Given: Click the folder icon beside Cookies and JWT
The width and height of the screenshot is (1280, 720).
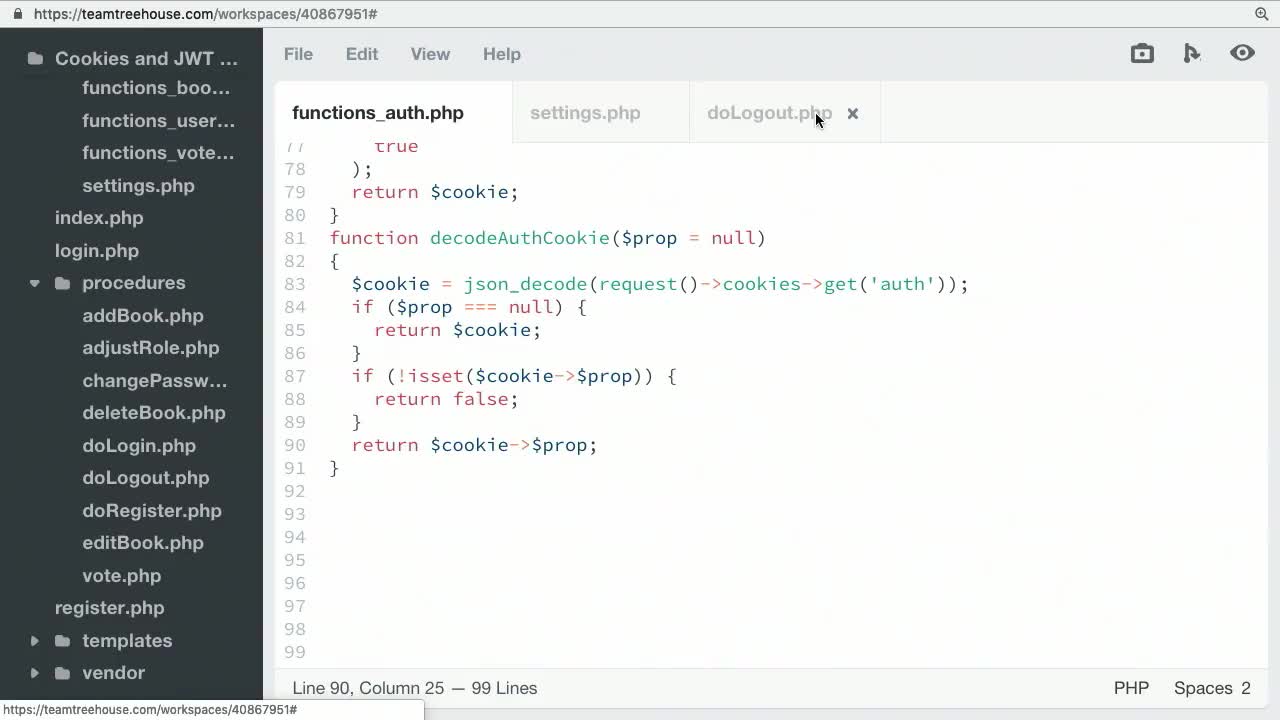Looking at the screenshot, I should click(x=34, y=58).
